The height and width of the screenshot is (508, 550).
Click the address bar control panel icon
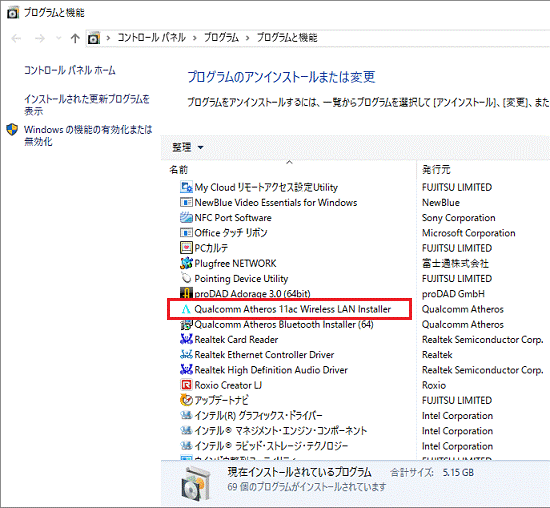[94, 38]
